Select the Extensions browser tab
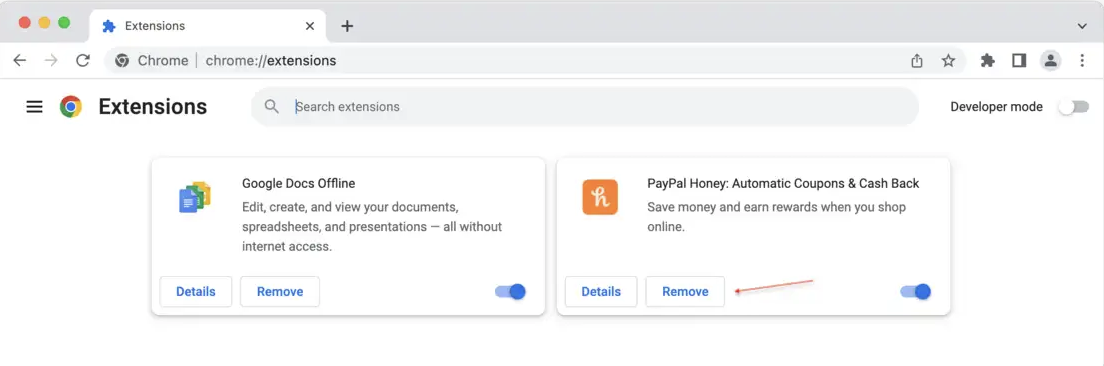Viewport: 1104px width, 366px height. [208, 26]
